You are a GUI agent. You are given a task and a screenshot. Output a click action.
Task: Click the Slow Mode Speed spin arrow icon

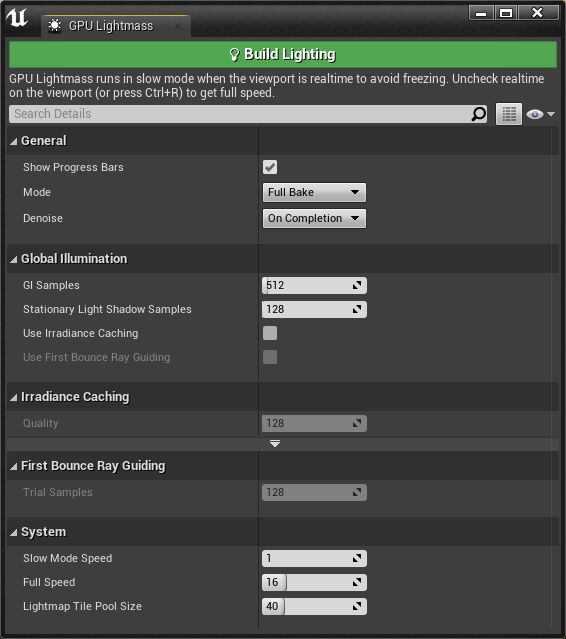pos(357,558)
